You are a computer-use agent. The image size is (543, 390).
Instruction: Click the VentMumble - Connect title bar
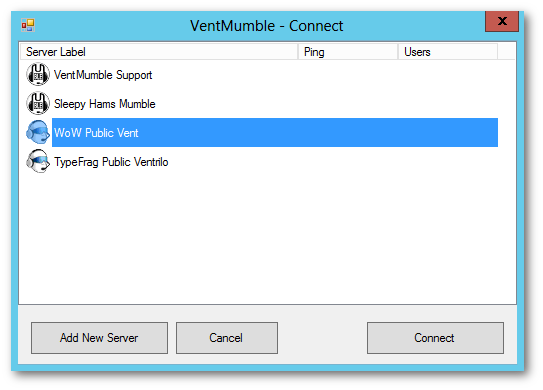click(x=267, y=26)
